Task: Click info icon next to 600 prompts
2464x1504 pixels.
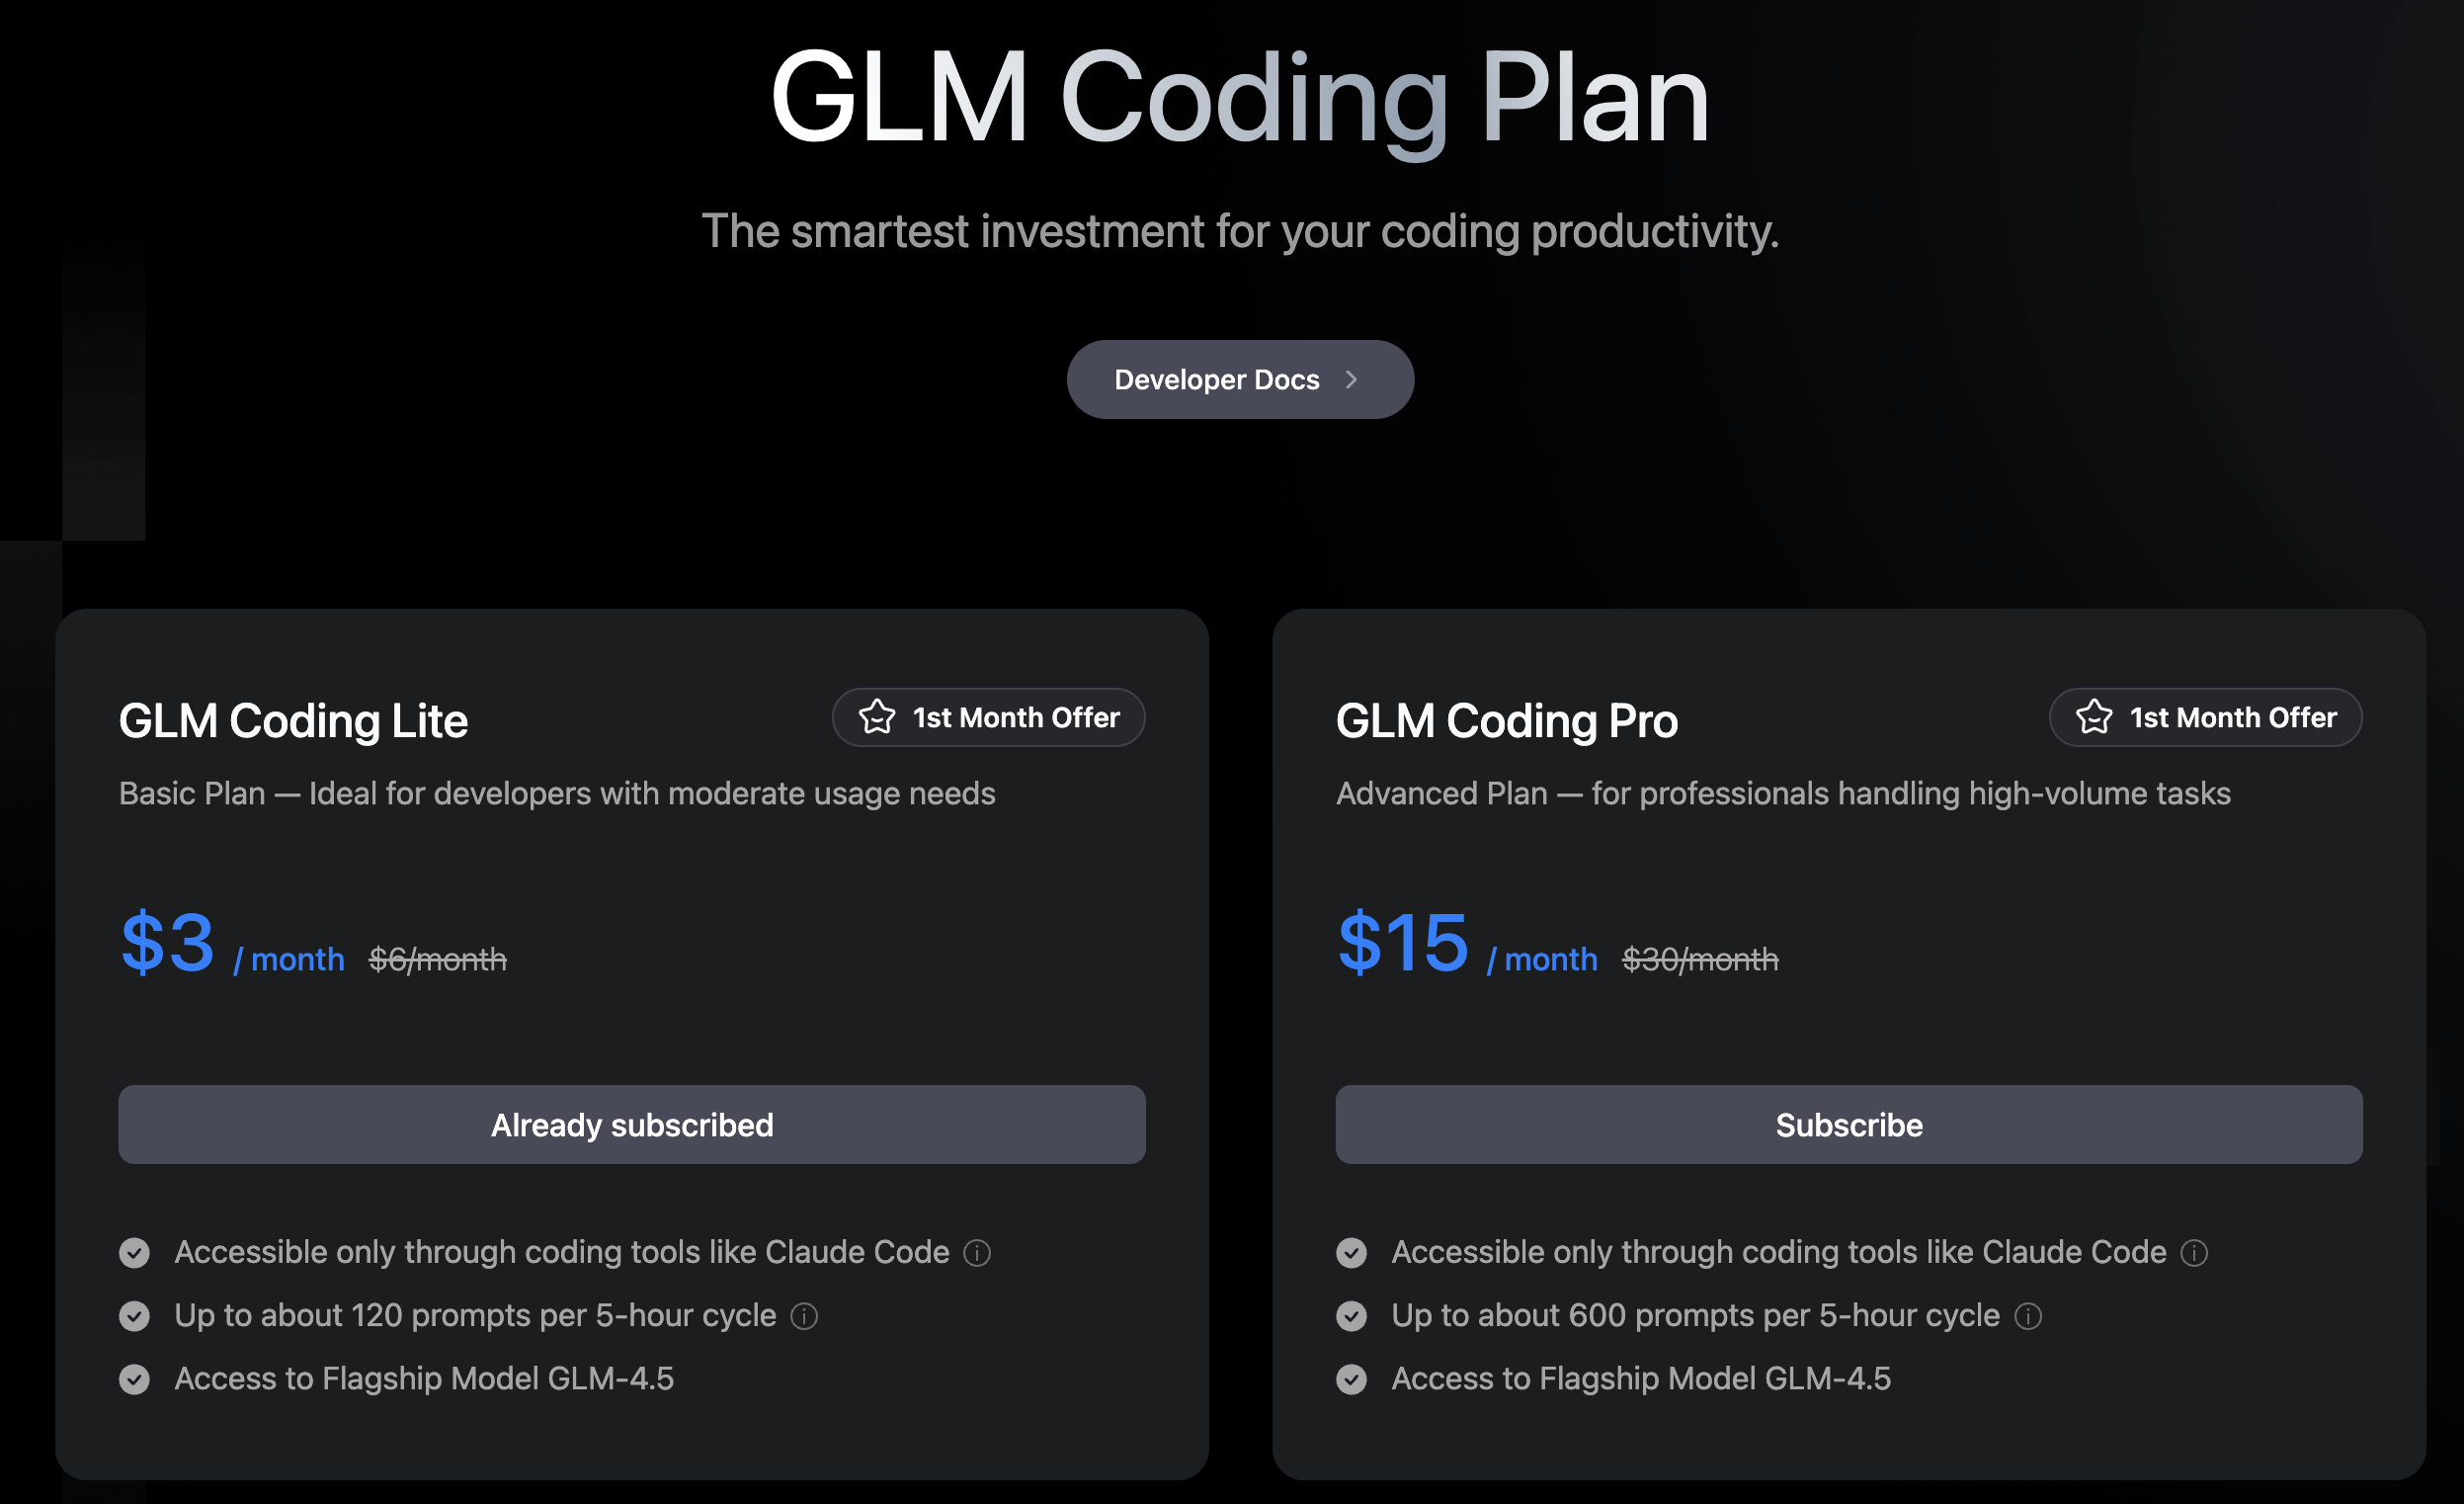Action: pyautogui.click(x=2028, y=1316)
